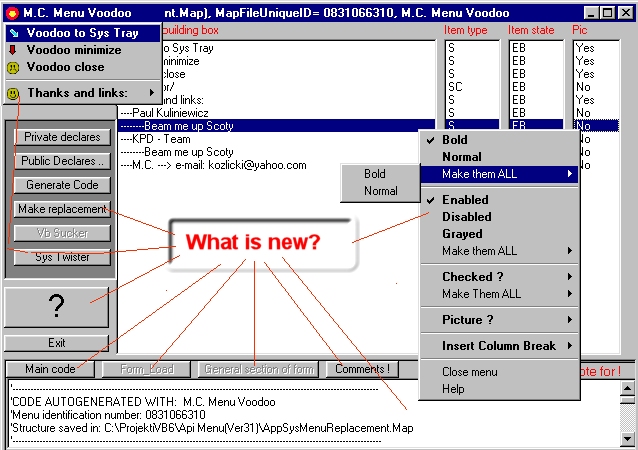Toggle the checked Enabled menu option
Viewport: 638px width, 450px height.
pyautogui.click(x=465, y=200)
